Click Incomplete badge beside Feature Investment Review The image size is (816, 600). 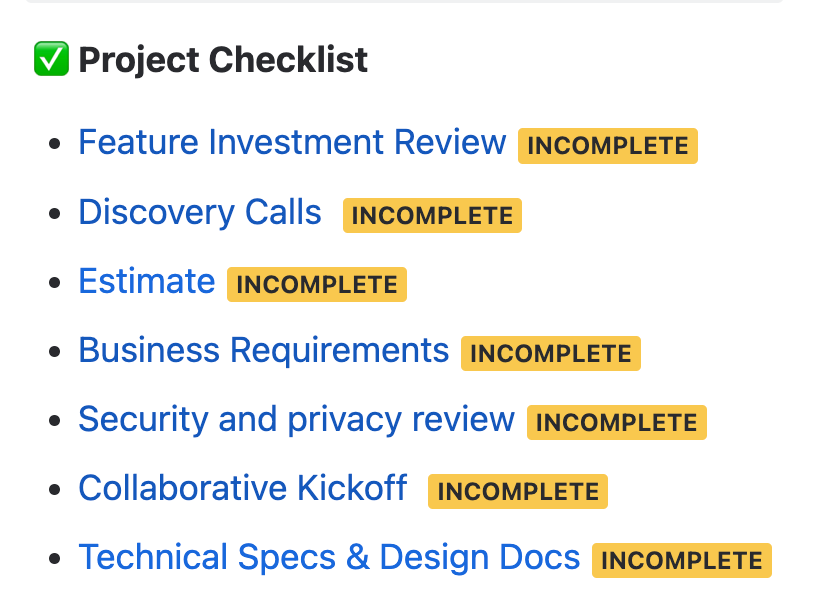608,146
